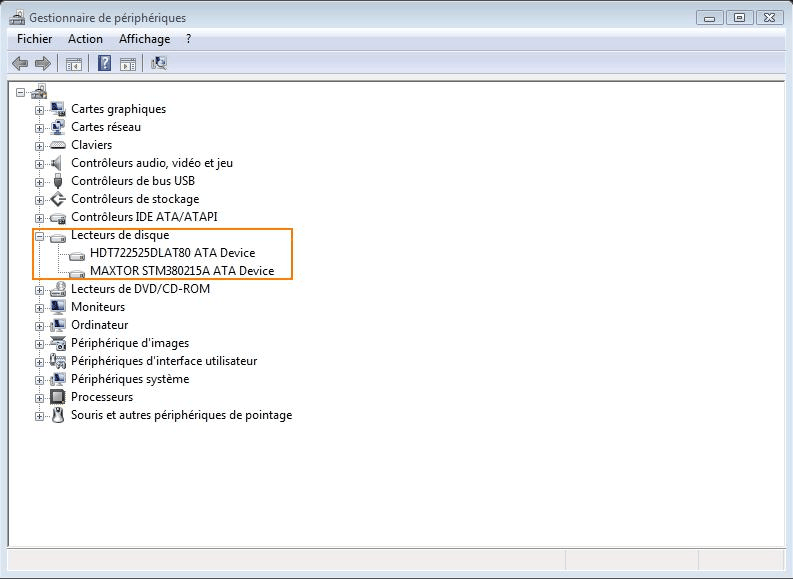Close the Gestionnaire de périphériques window
This screenshot has height=579, width=793.
coord(769,18)
